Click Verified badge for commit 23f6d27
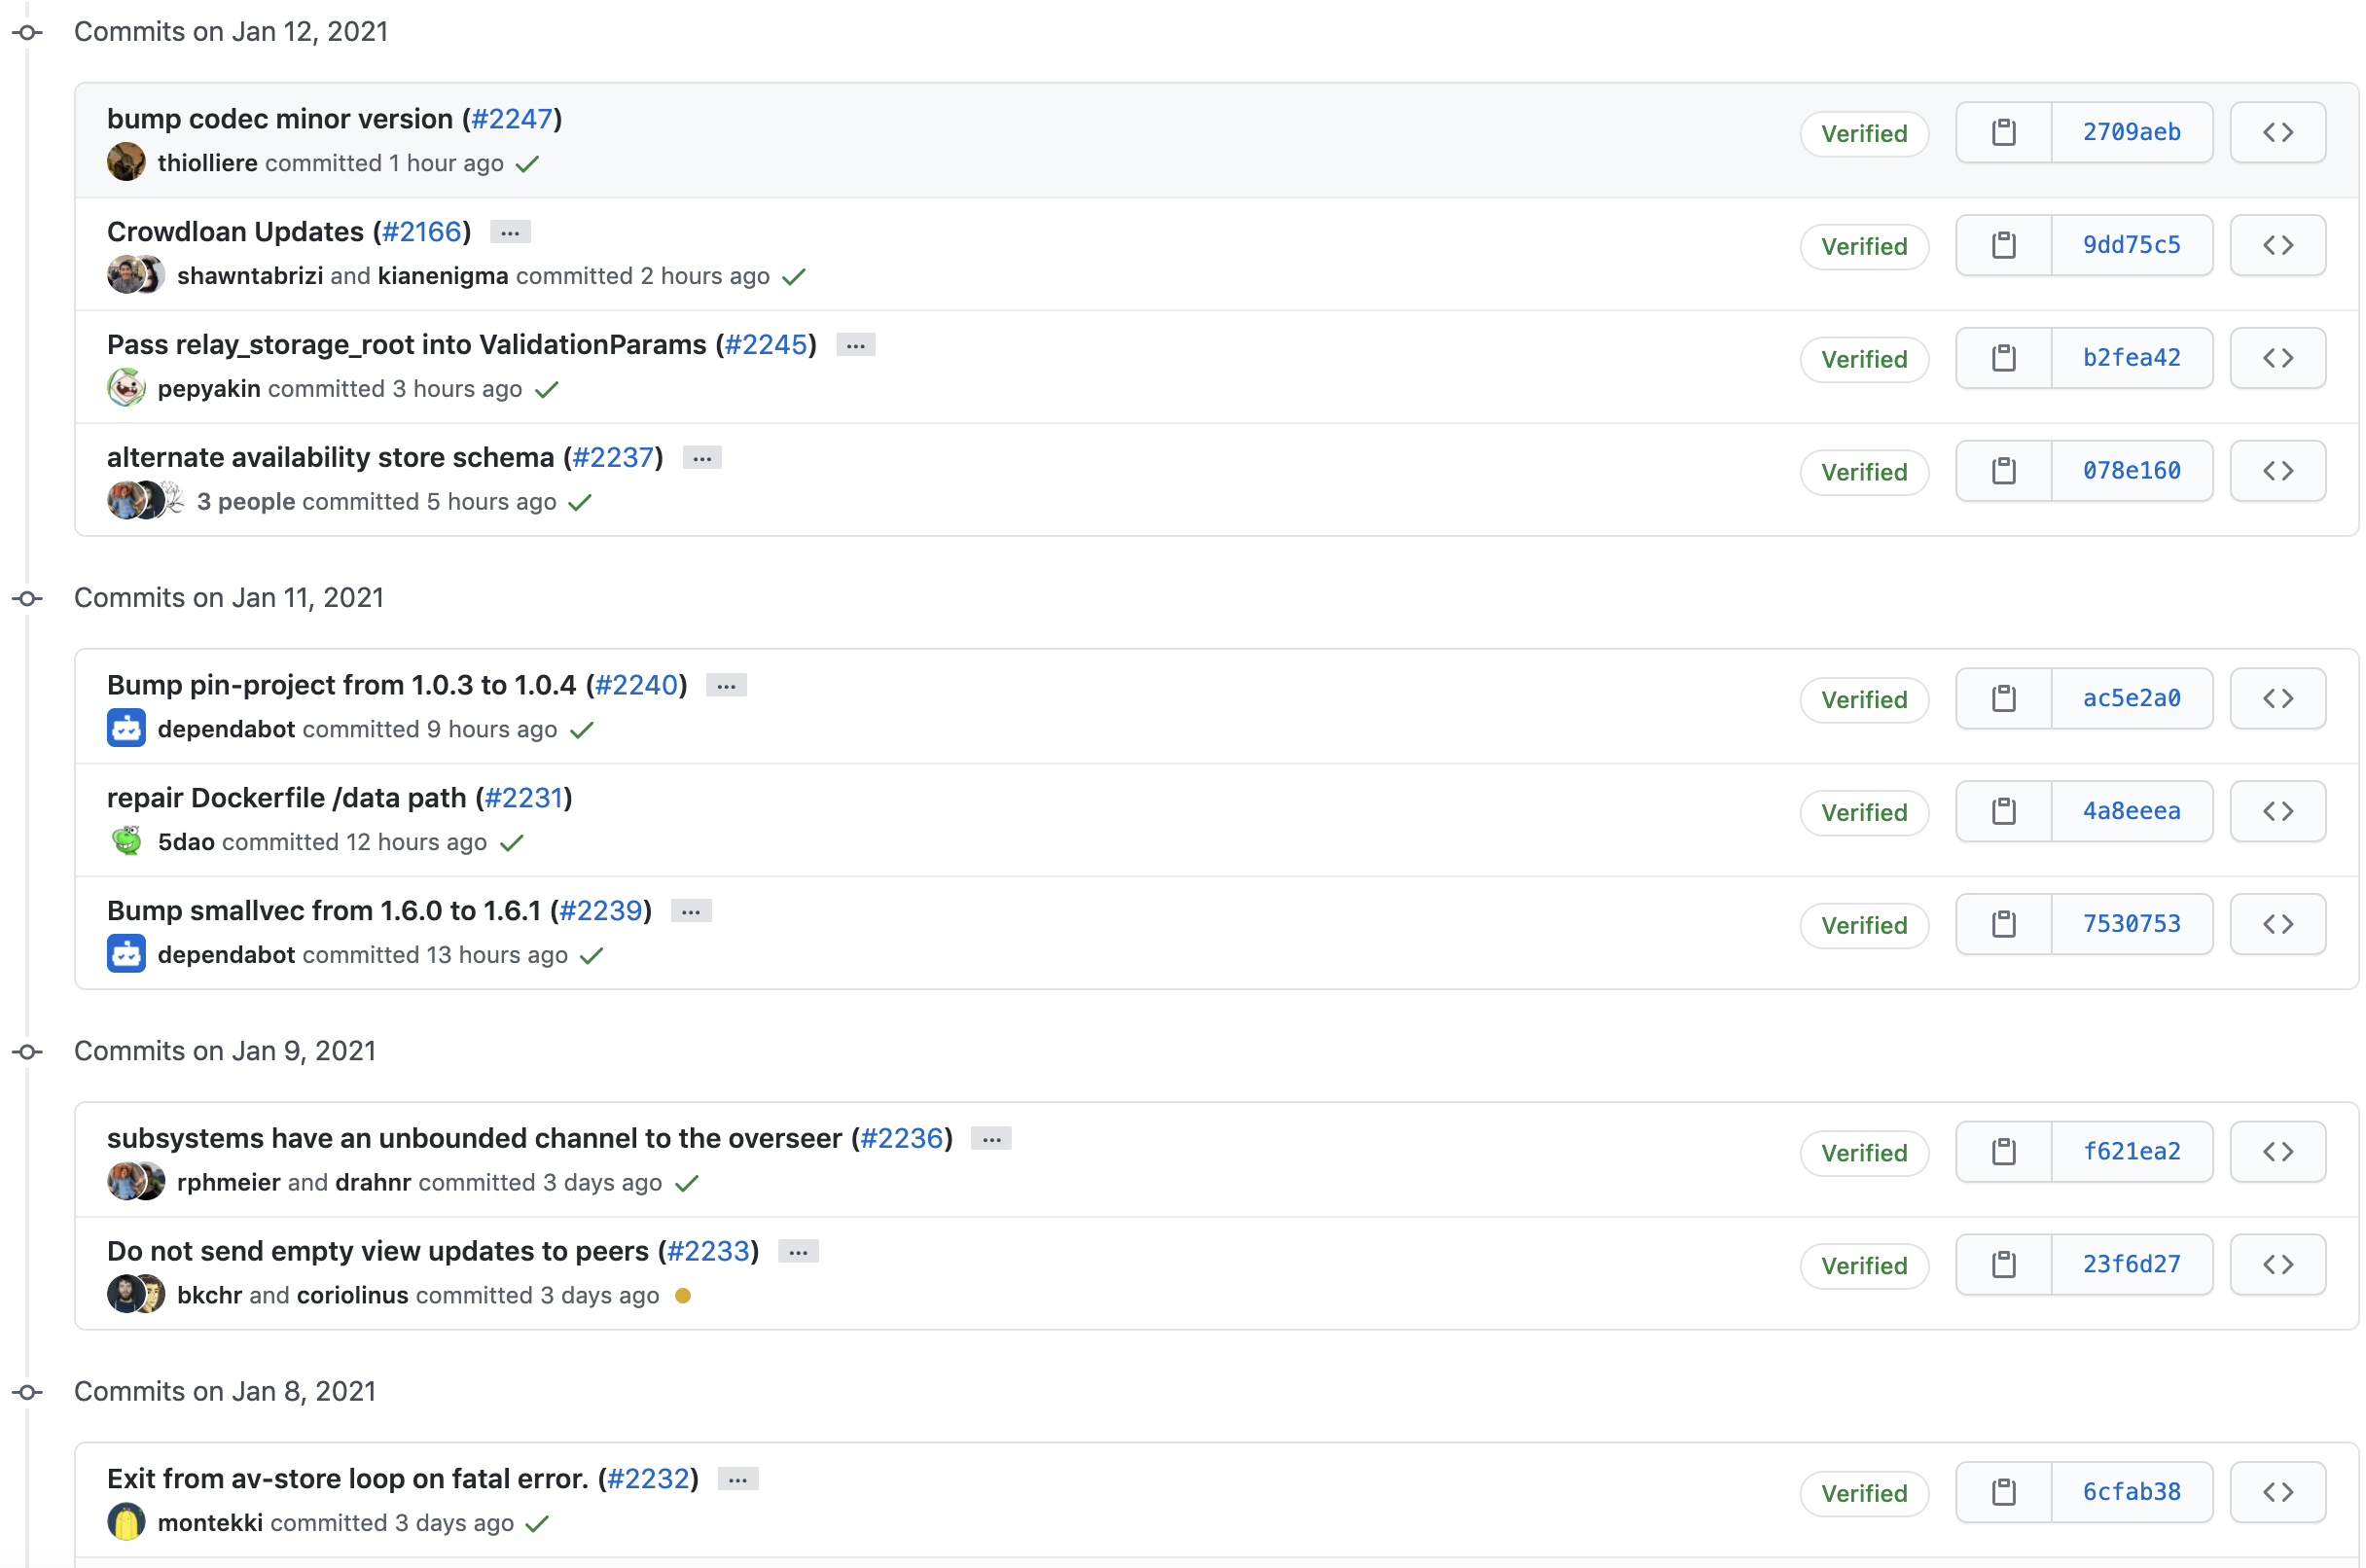Viewport: 2366px width, 1568px height. pyautogui.click(x=1863, y=1266)
